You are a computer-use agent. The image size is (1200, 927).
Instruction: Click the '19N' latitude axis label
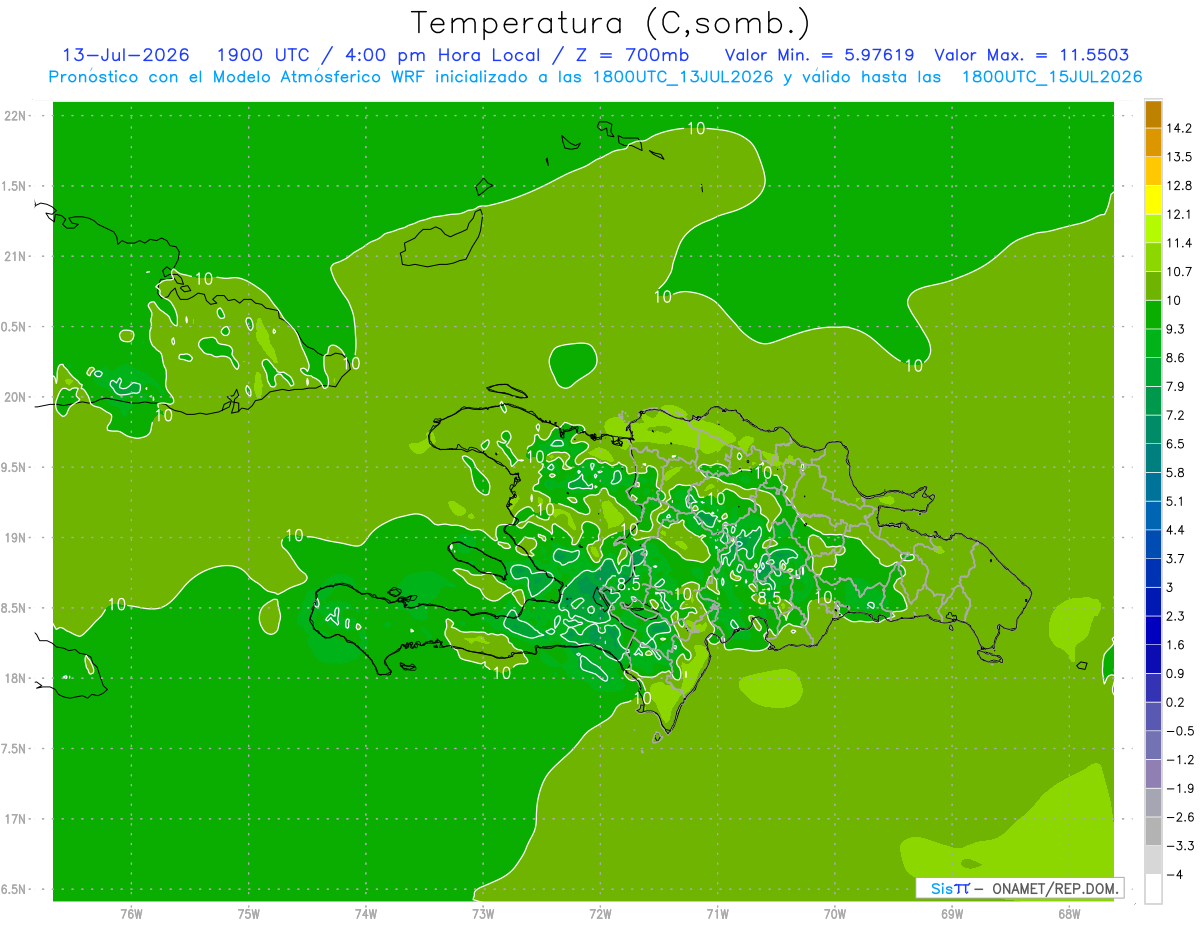click(x=17, y=538)
